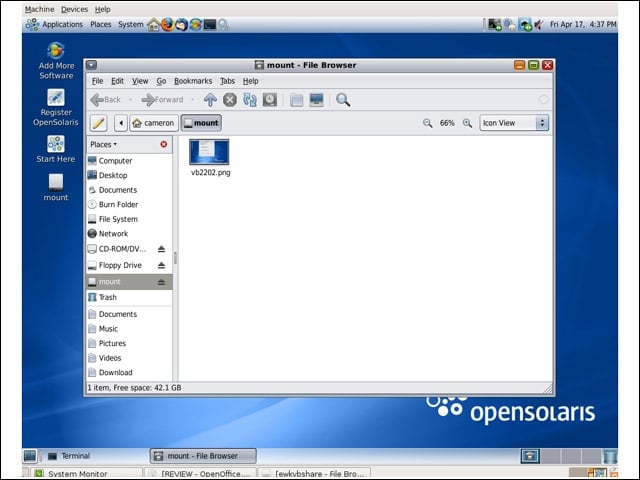This screenshot has height=480, width=640.
Task: Open Trash in the sidebar
Action: tap(129, 297)
